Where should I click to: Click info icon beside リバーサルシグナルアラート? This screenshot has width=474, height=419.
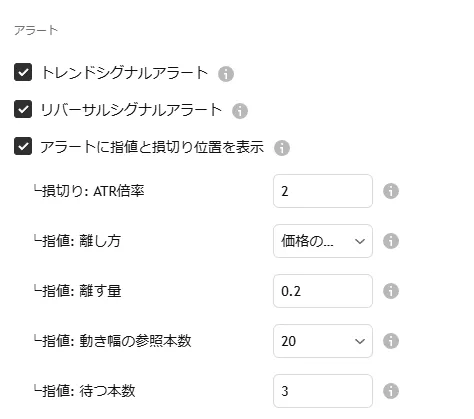[x=240, y=111]
